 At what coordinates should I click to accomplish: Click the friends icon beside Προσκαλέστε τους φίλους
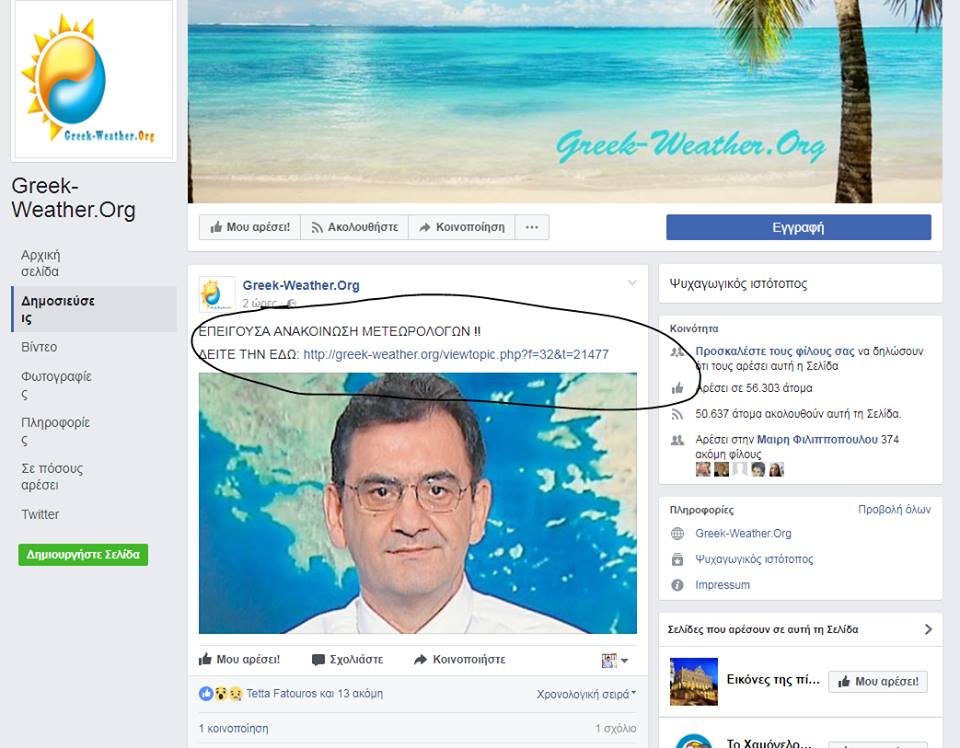click(x=677, y=352)
